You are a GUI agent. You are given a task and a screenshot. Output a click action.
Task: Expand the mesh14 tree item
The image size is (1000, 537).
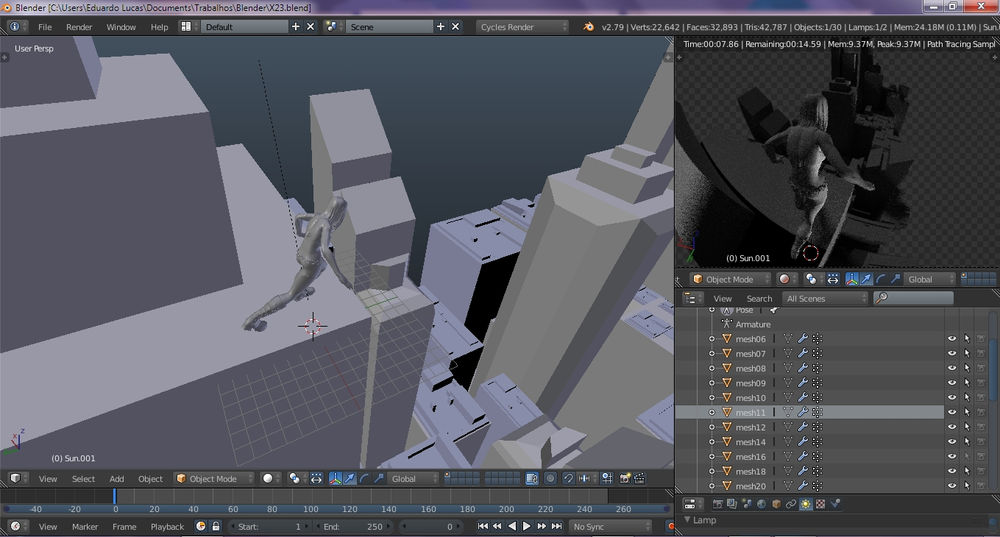[712, 442]
